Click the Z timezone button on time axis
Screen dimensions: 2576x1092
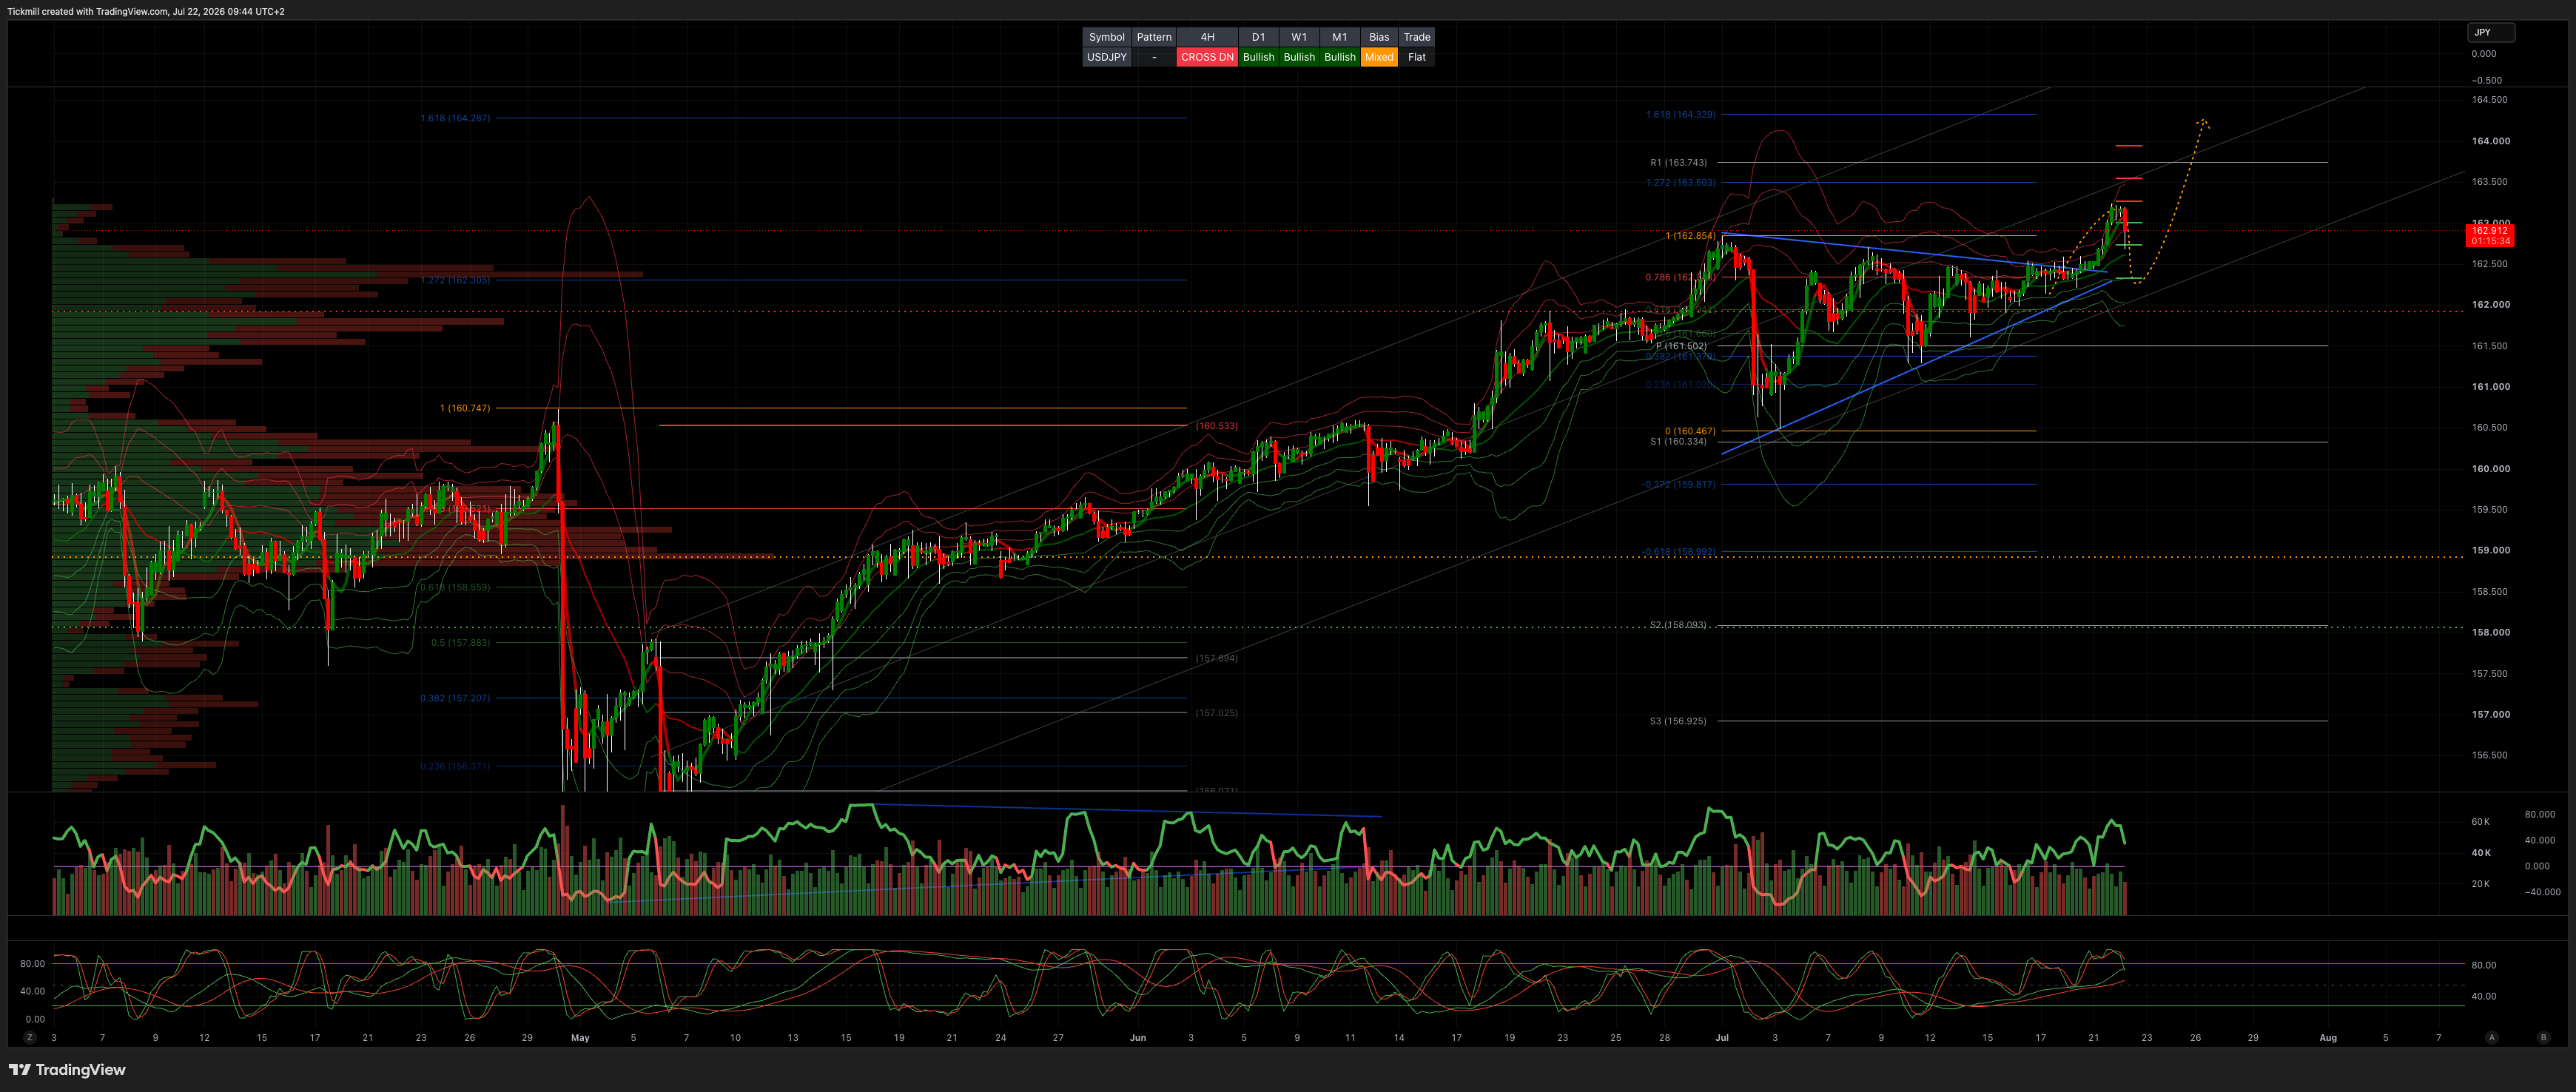click(30, 1038)
